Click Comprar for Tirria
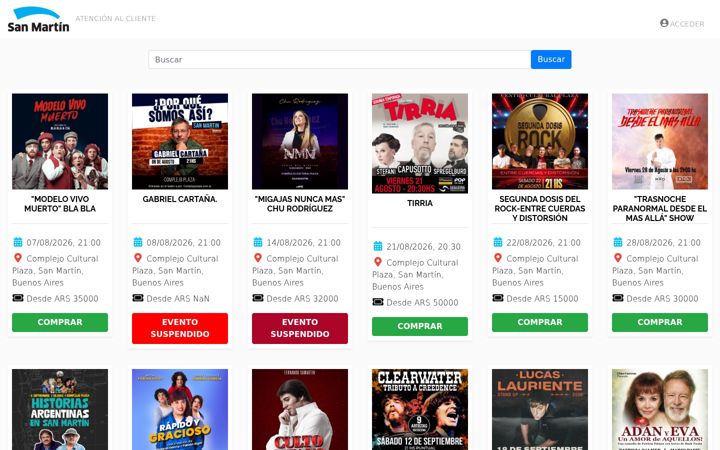 [x=420, y=326]
